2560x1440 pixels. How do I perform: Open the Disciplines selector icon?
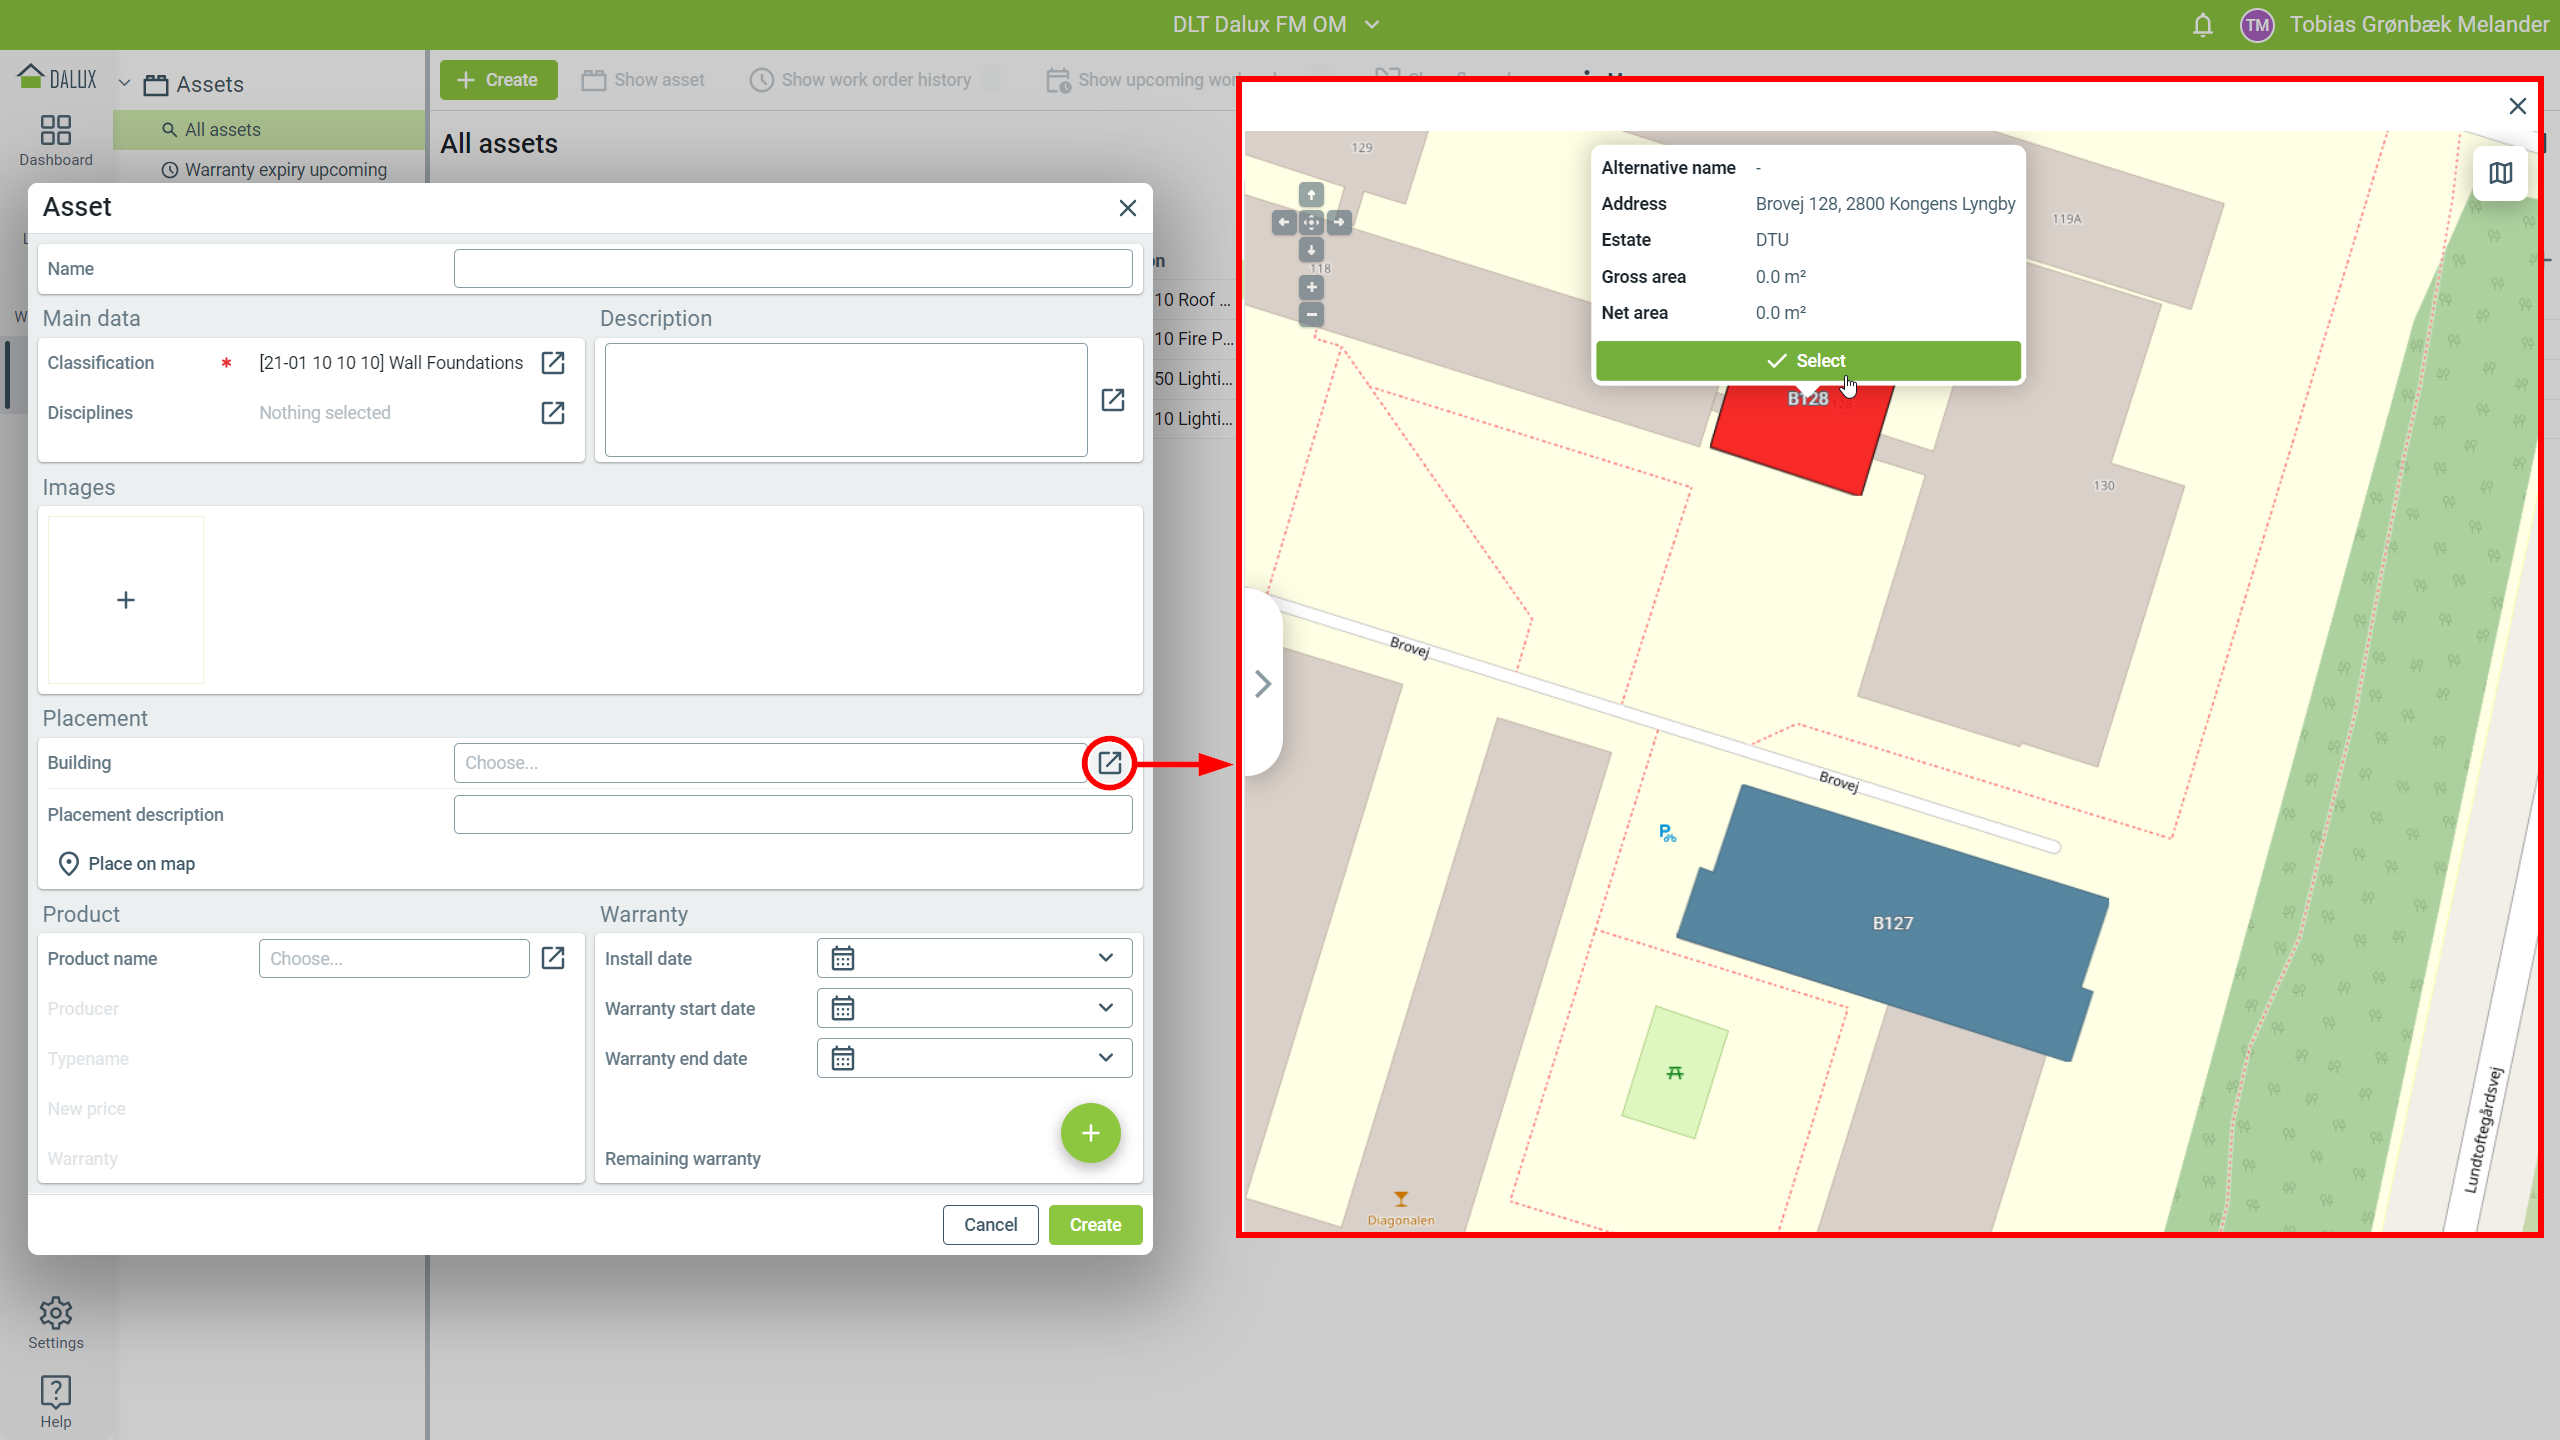click(553, 413)
